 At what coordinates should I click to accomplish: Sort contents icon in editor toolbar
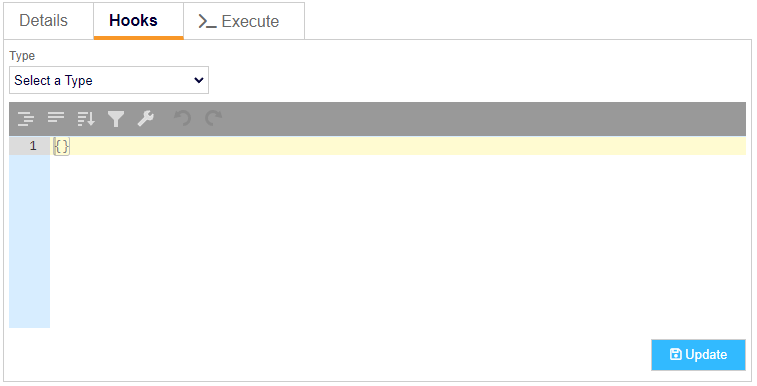(x=86, y=118)
